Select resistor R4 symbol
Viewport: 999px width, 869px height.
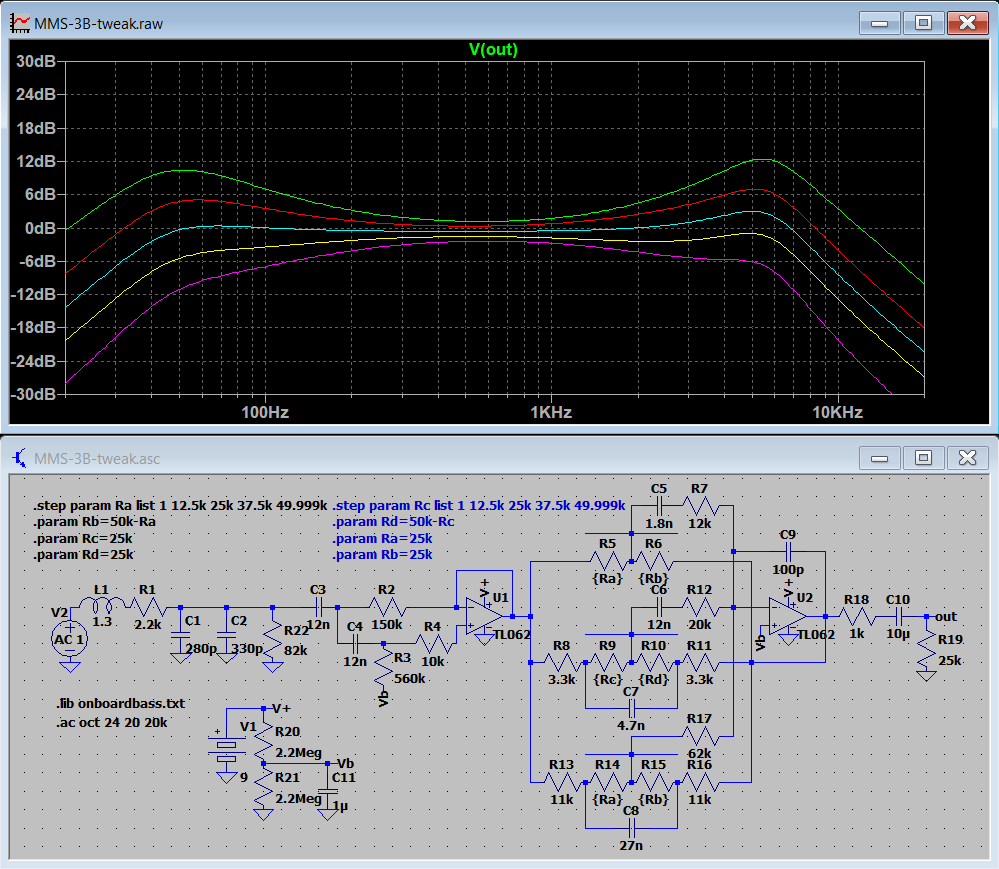tap(433, 643)
